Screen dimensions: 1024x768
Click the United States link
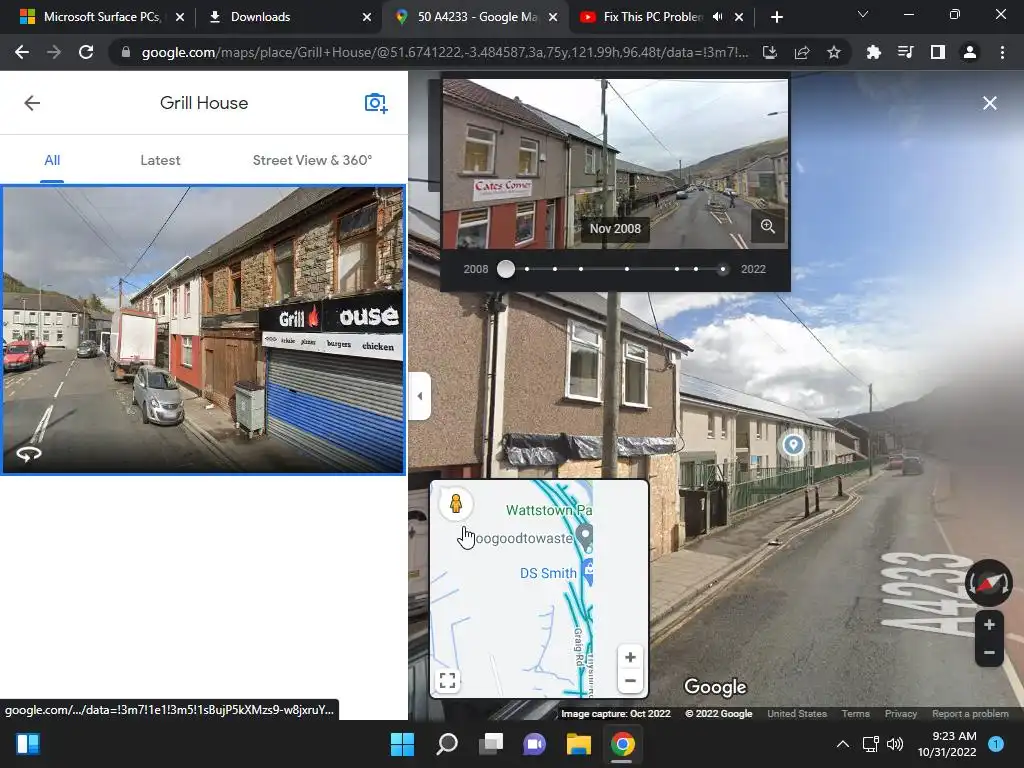click(x=797, y=714)
